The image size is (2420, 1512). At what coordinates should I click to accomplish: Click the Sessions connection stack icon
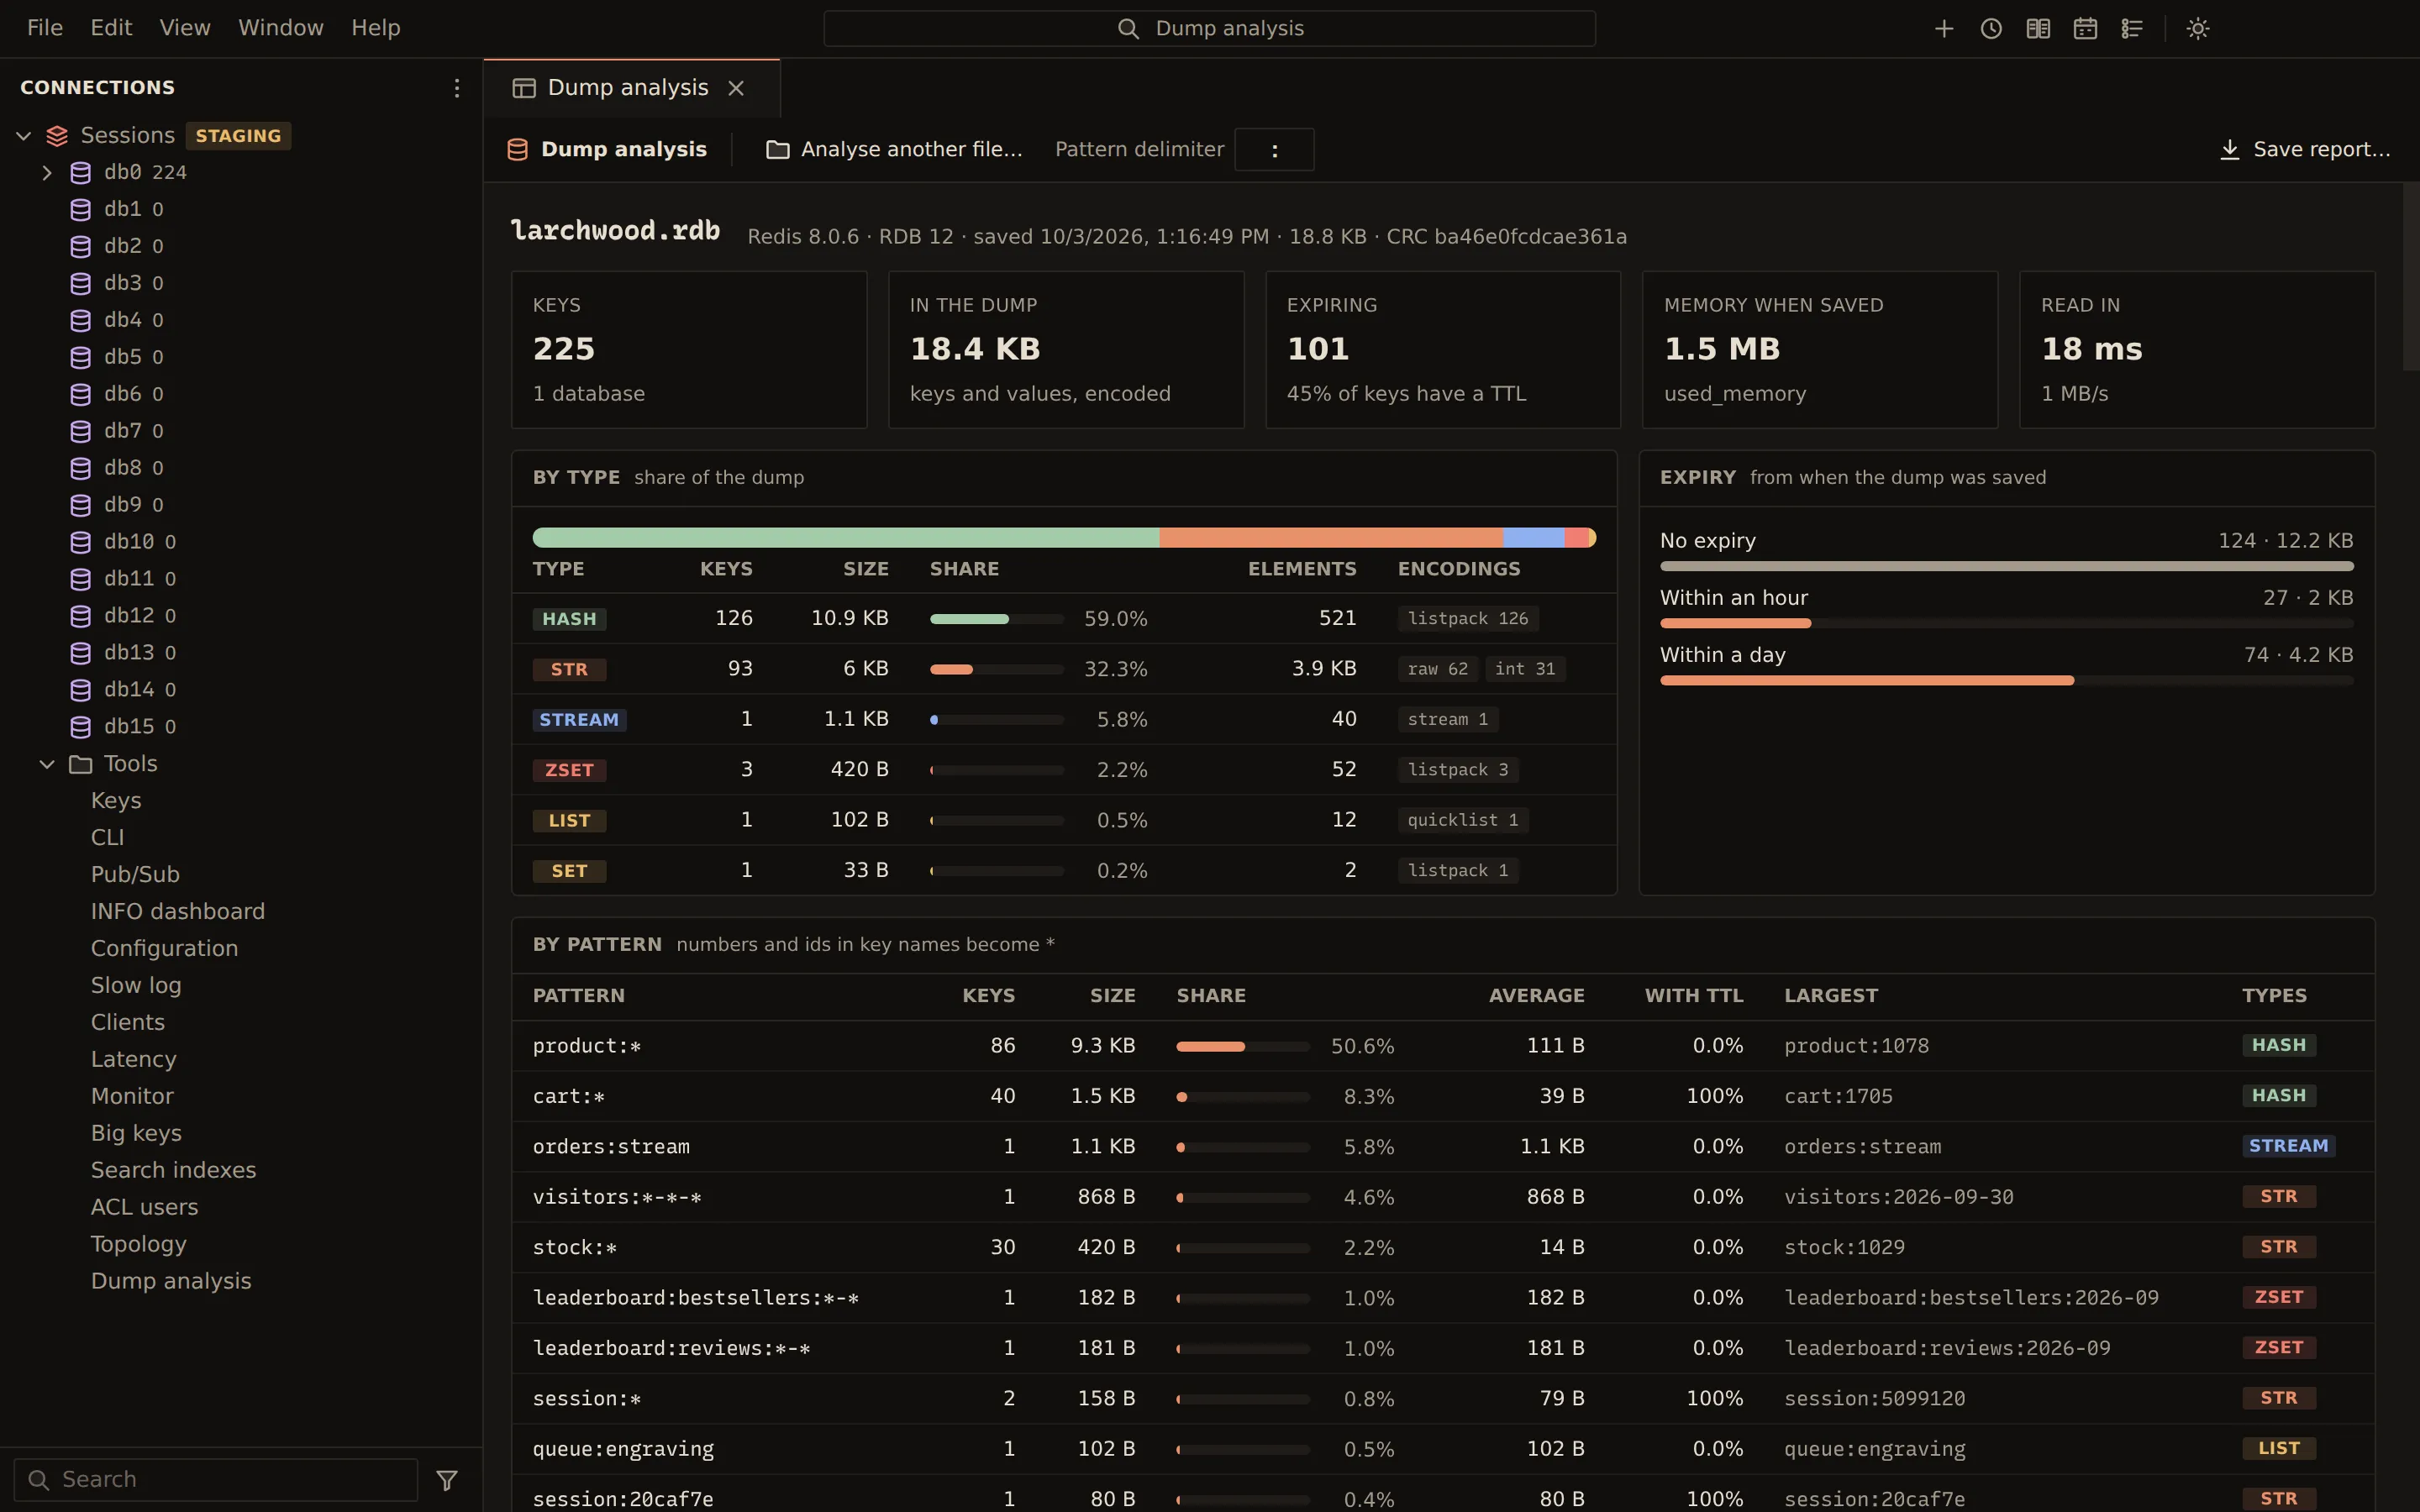tap(57, 136)
